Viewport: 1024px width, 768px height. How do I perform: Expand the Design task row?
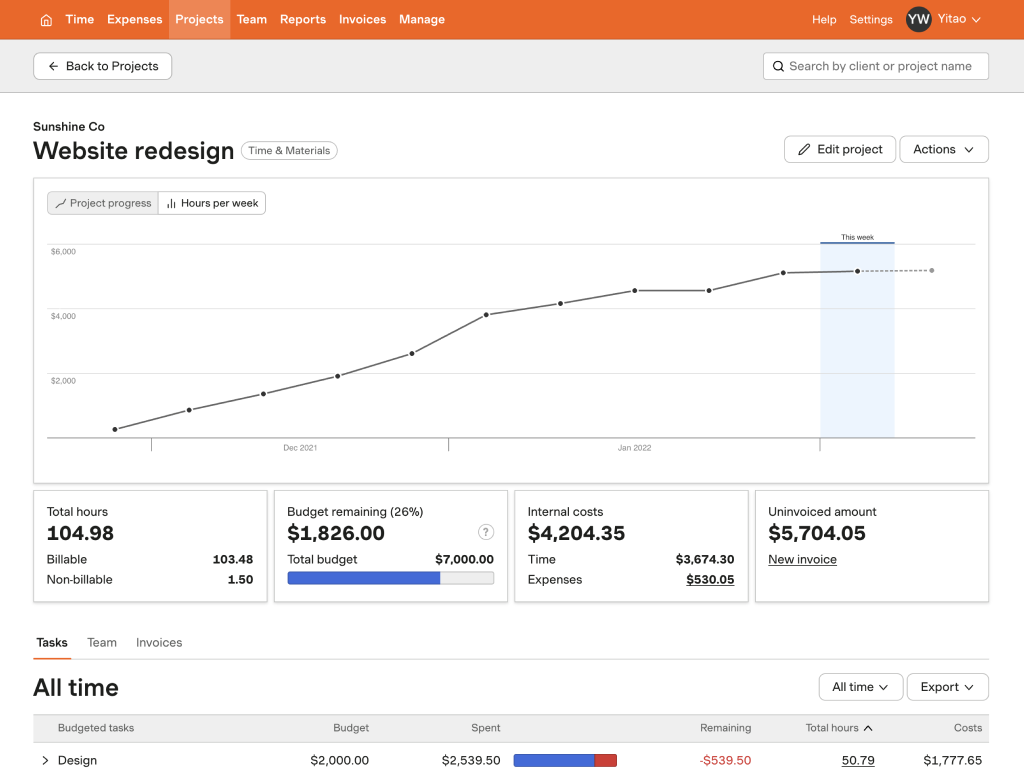(x=45, y=761)
